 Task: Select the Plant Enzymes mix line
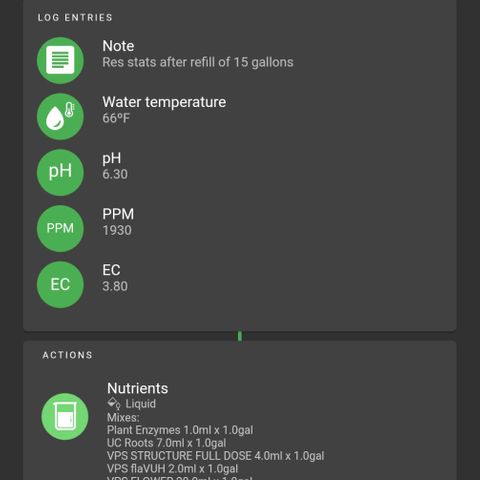[180, 430]
